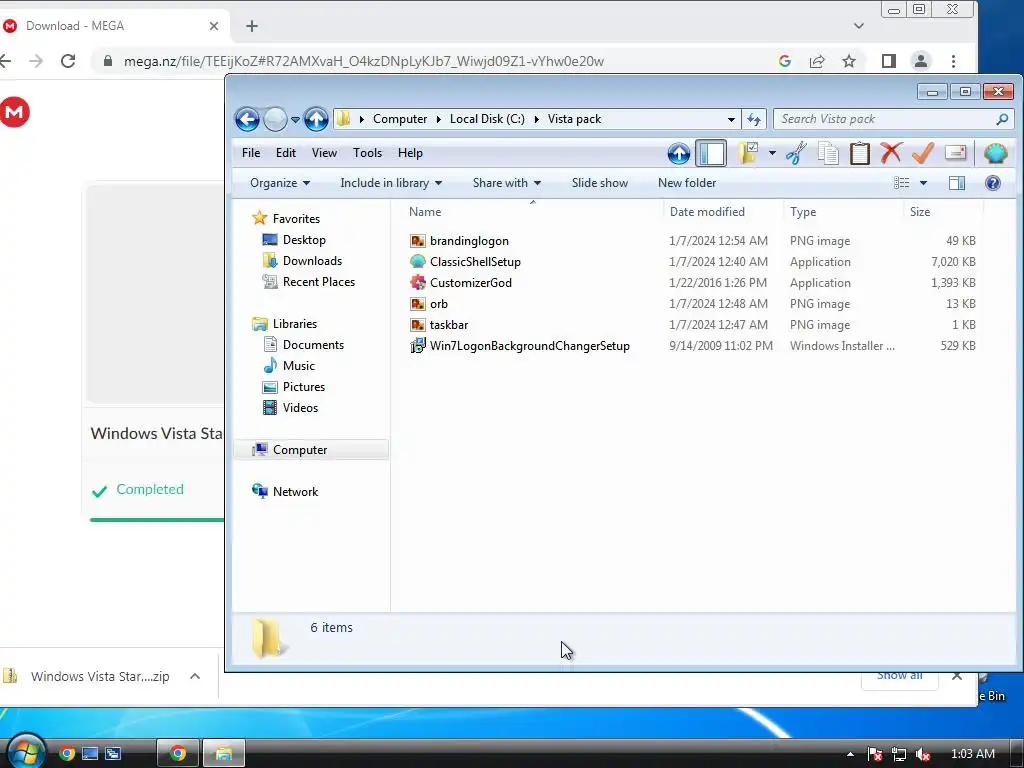Image resolution: width=1024 pixels, height=768 pixels.
Task: Click the Explorer Forward arrow button
Action: coord(275,120)
